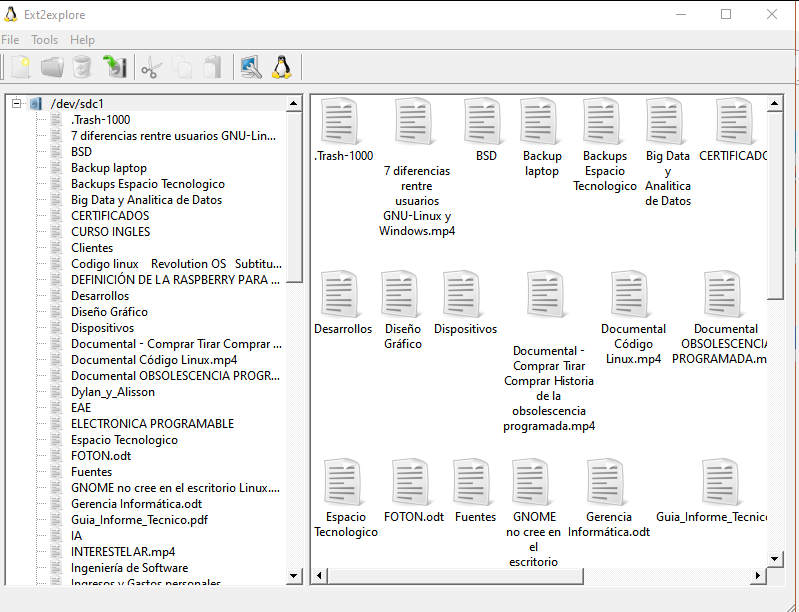Click the trash can toolbar icon

tap(82, 67)
